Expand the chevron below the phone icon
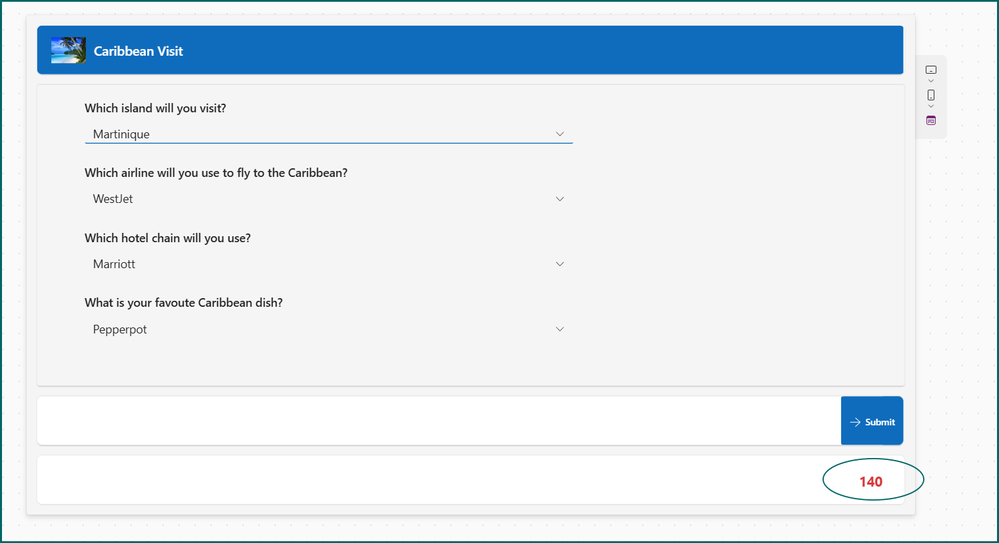The width and height of the screenshot is (999, 543). tap(931, 106)
